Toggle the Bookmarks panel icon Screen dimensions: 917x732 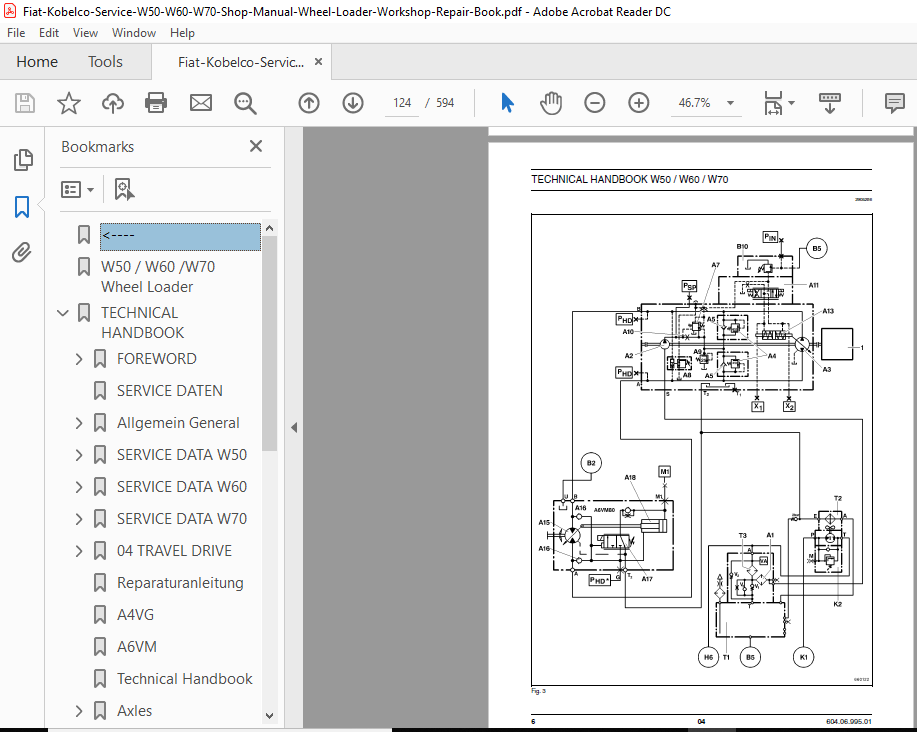(x=22, y=207)
